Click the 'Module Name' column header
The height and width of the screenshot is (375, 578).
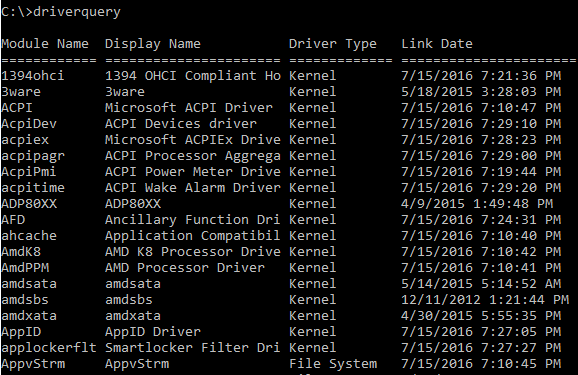pos(45,44)
